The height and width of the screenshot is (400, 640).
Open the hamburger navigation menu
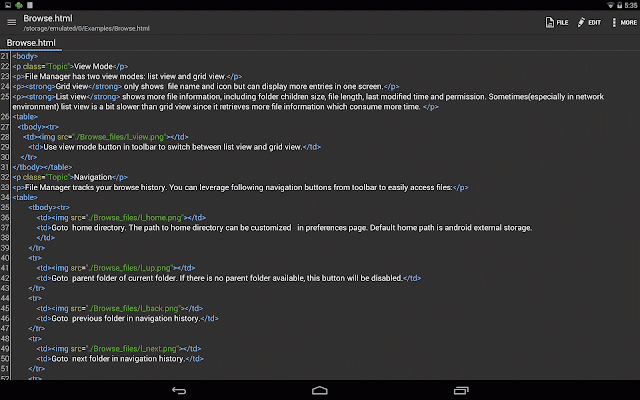pos(11,22)
